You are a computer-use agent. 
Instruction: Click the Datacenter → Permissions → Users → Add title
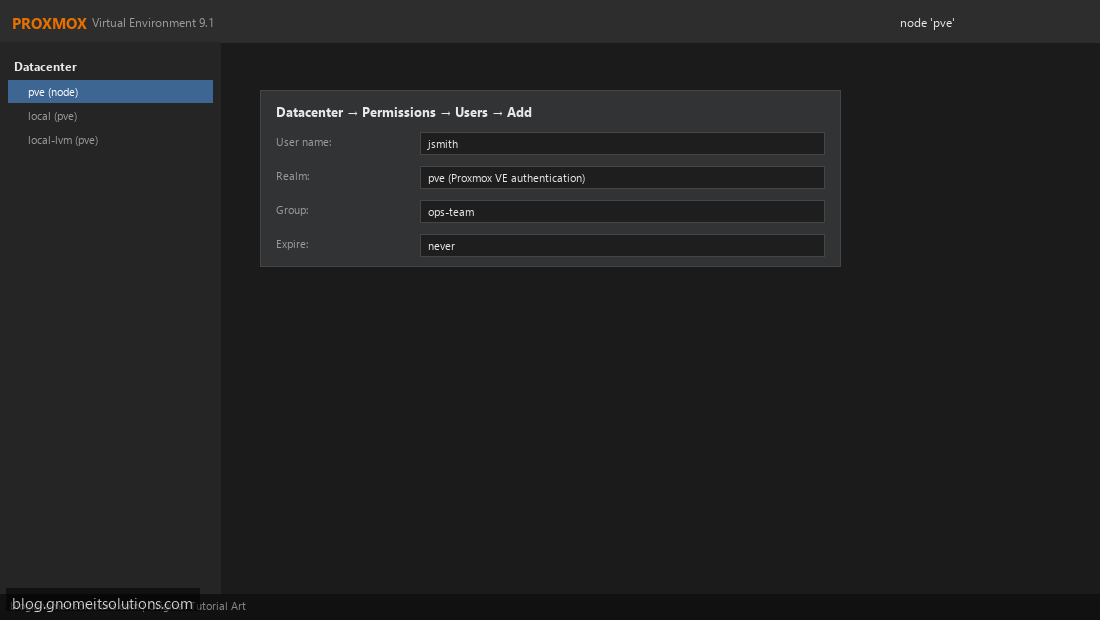click(x=403, y=112)
